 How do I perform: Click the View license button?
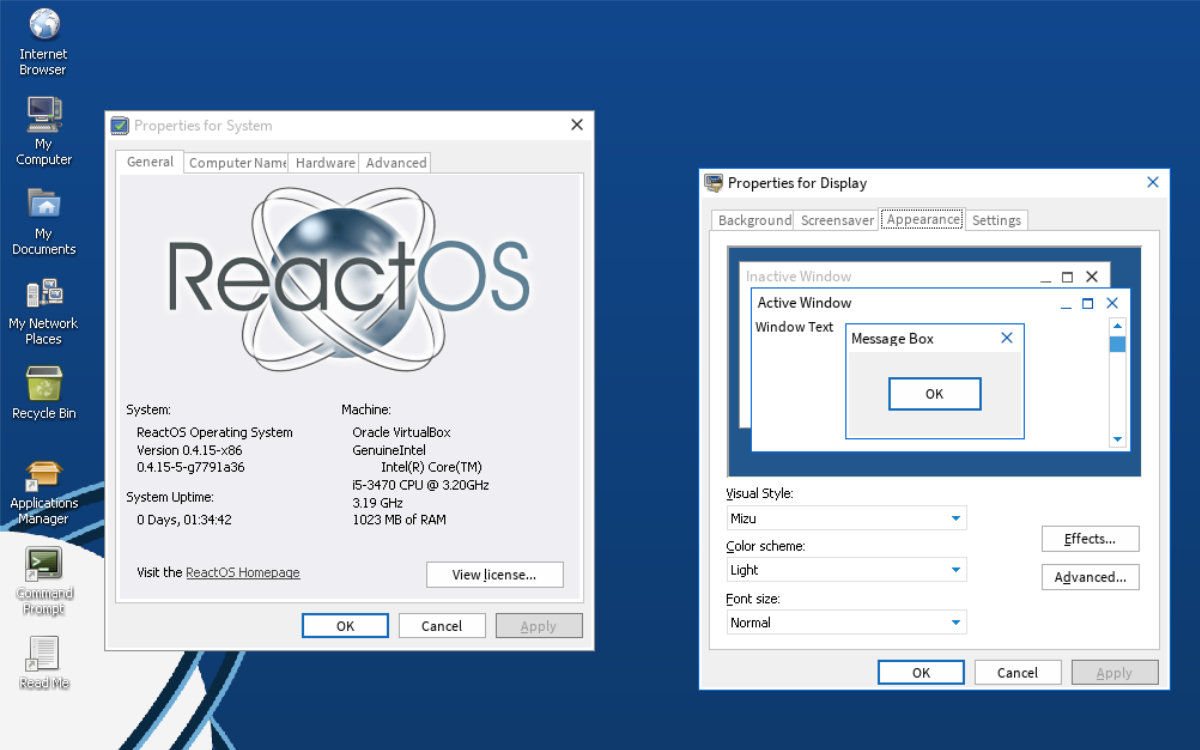494,574
